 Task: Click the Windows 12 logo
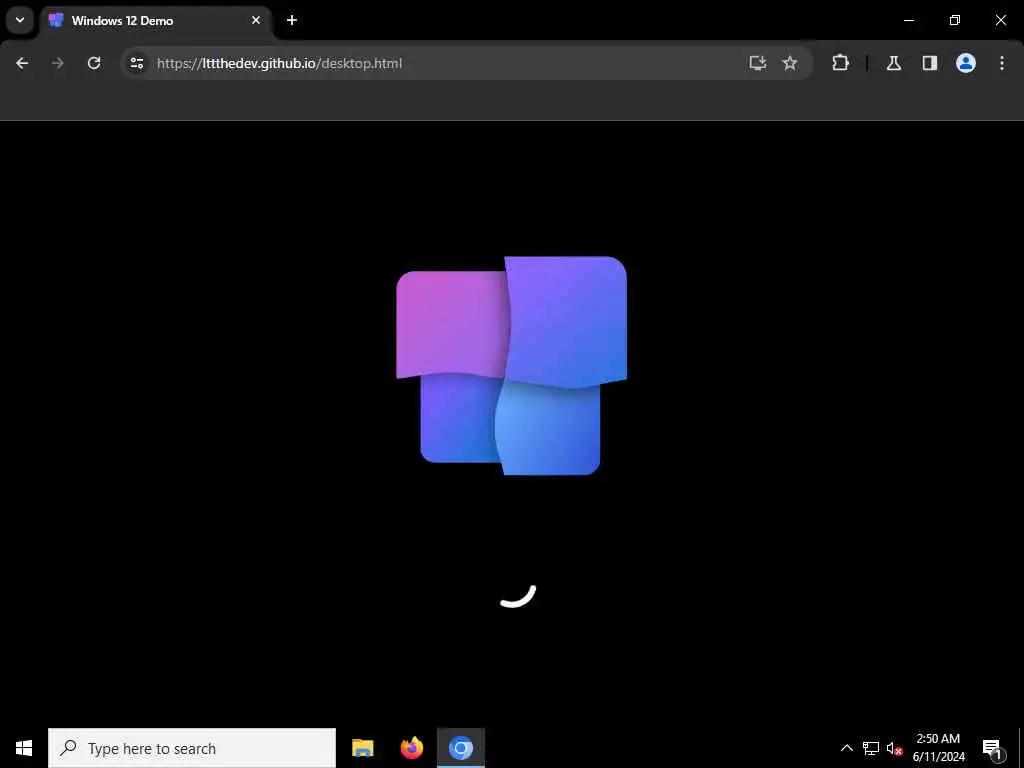click(511, 366)
